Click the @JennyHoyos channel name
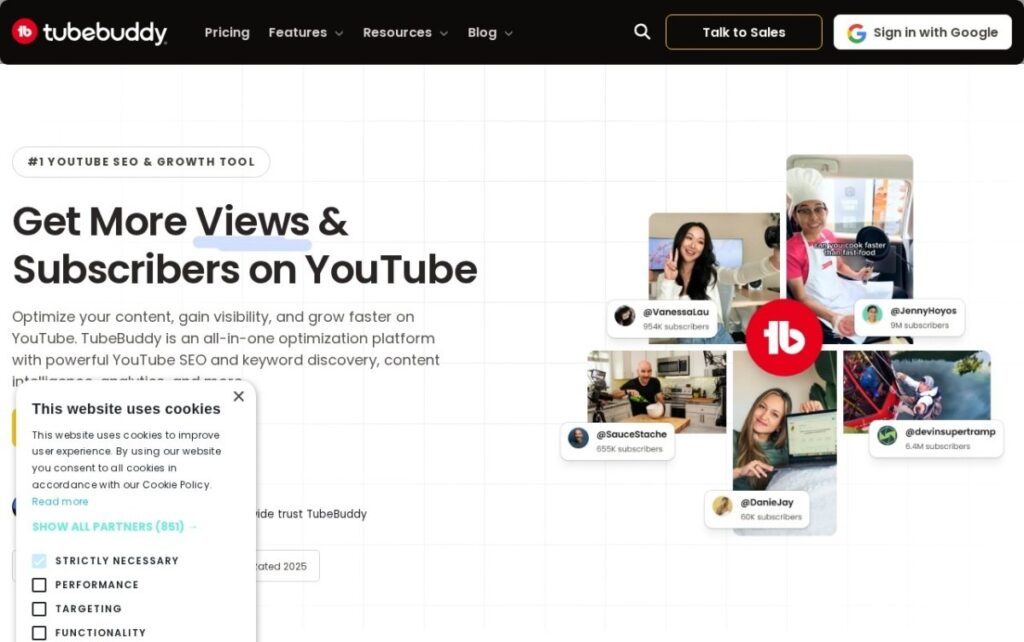Image resolution: width=1024 pixels, height=642 pixels. tap(923, 311)
